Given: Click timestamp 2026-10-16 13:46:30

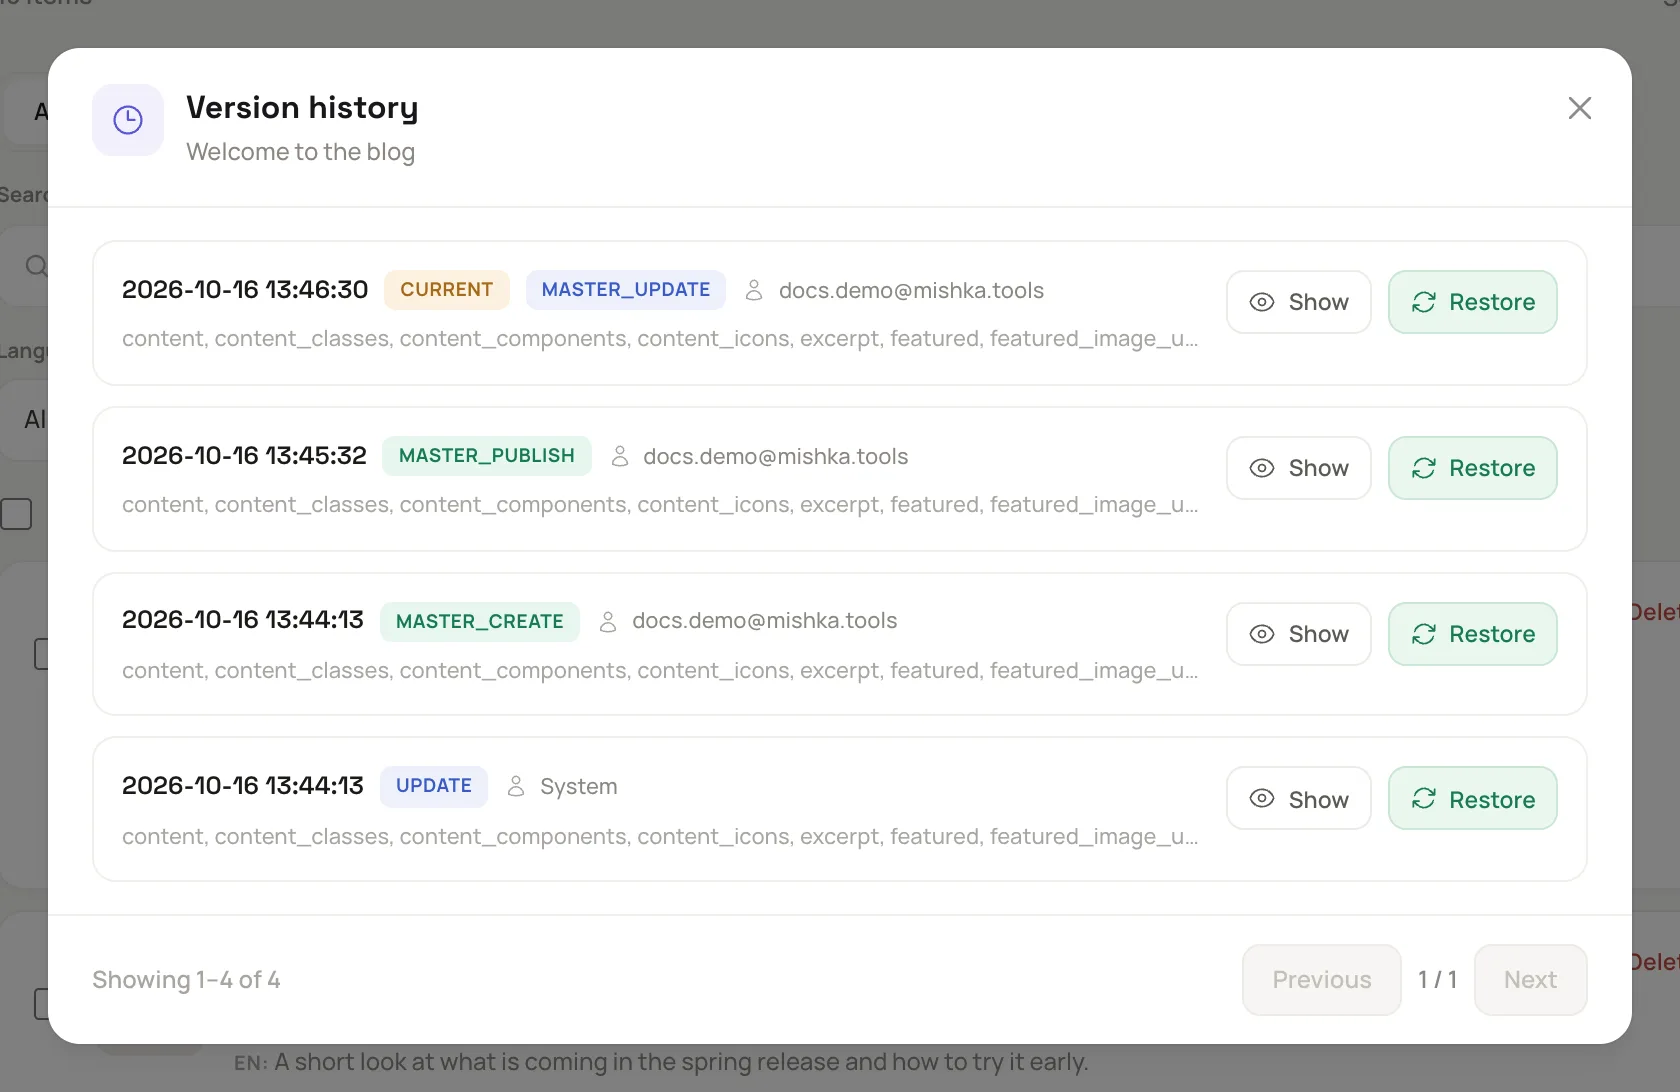Looking at the screenshot, I should [245, 290].
